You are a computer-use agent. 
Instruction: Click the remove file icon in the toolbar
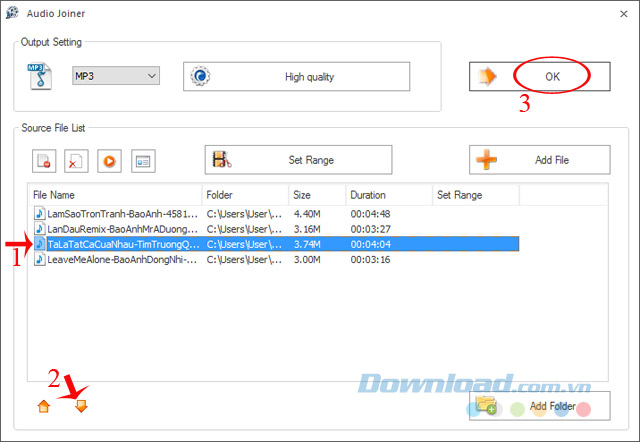point(44,161)
